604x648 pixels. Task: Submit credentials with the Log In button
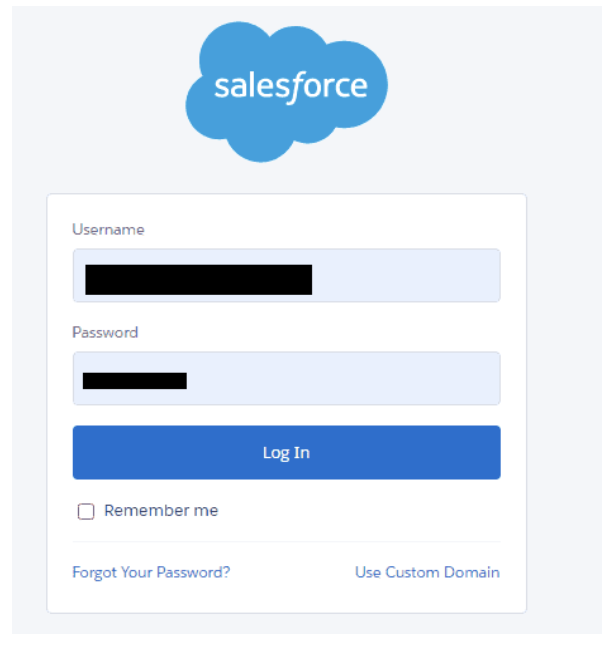point(287,453)
